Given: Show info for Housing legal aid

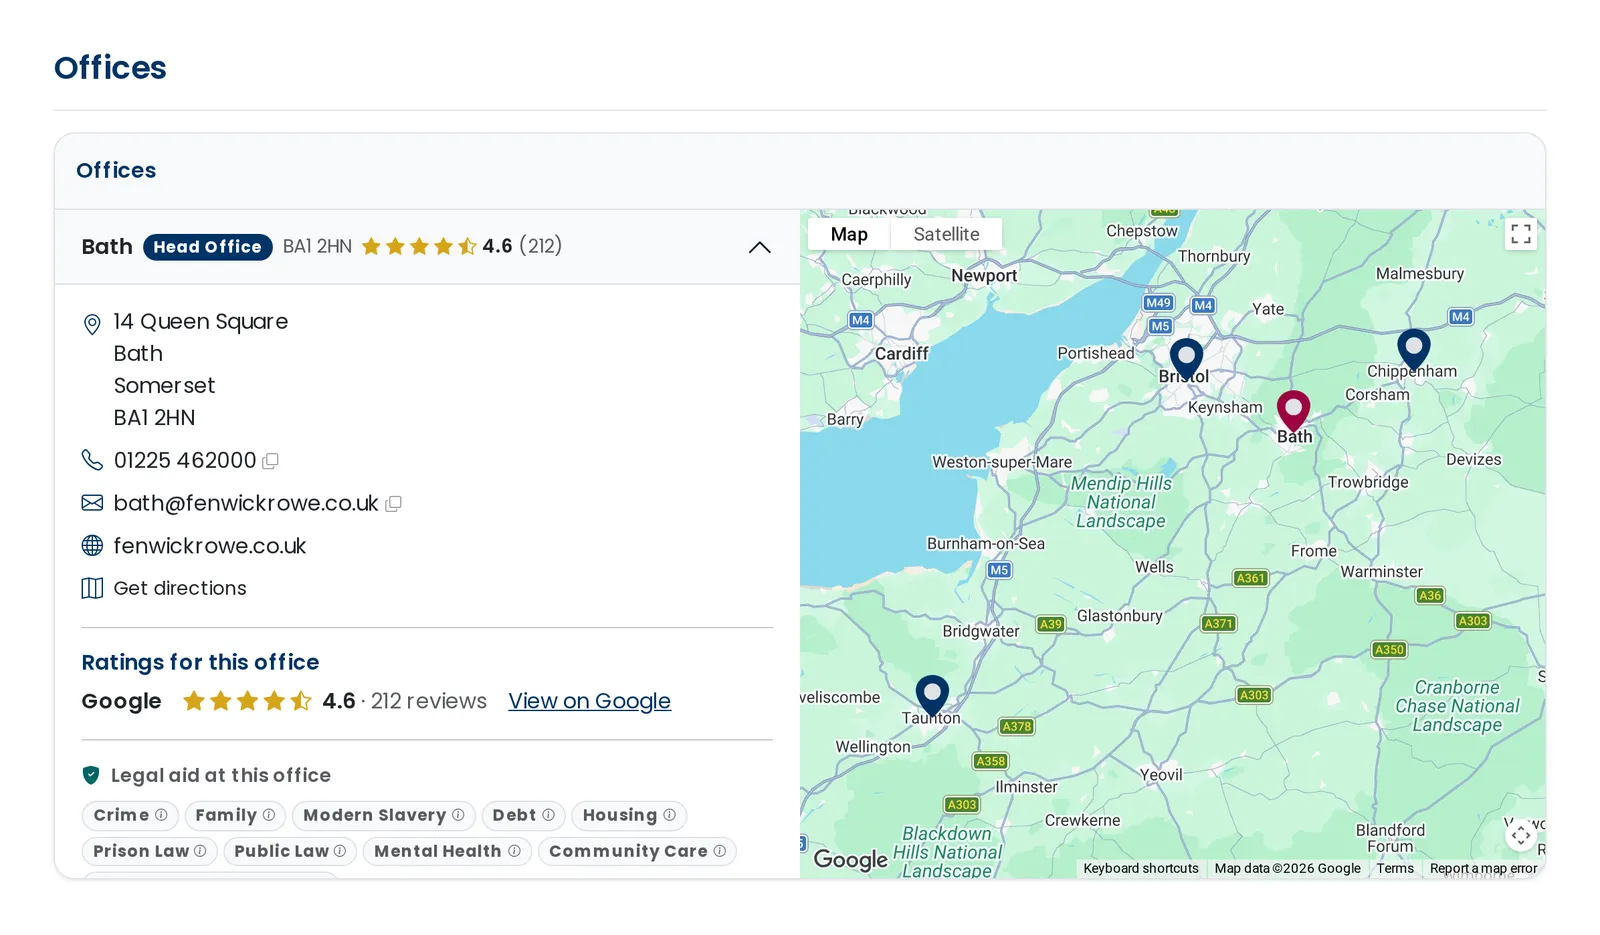Looking at the screenshot, I should (669, 815).
